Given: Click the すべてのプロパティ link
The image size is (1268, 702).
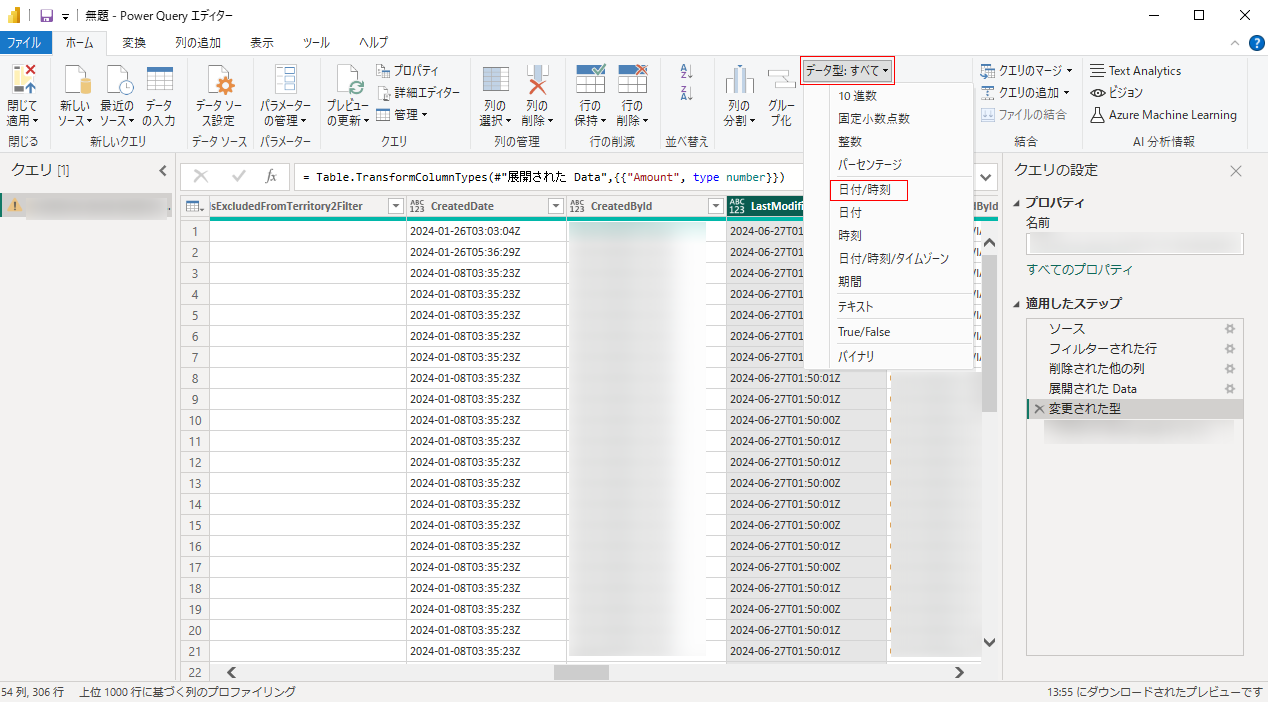Looking at the screenshot, I should coord(1080,270).
